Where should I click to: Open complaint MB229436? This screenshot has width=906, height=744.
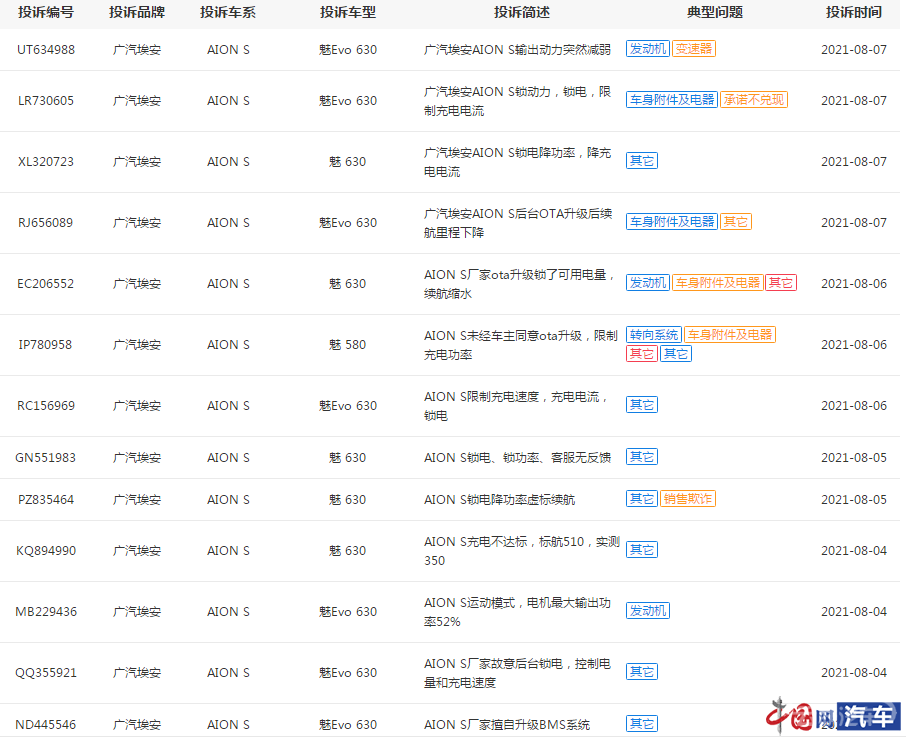pos(46,612)
